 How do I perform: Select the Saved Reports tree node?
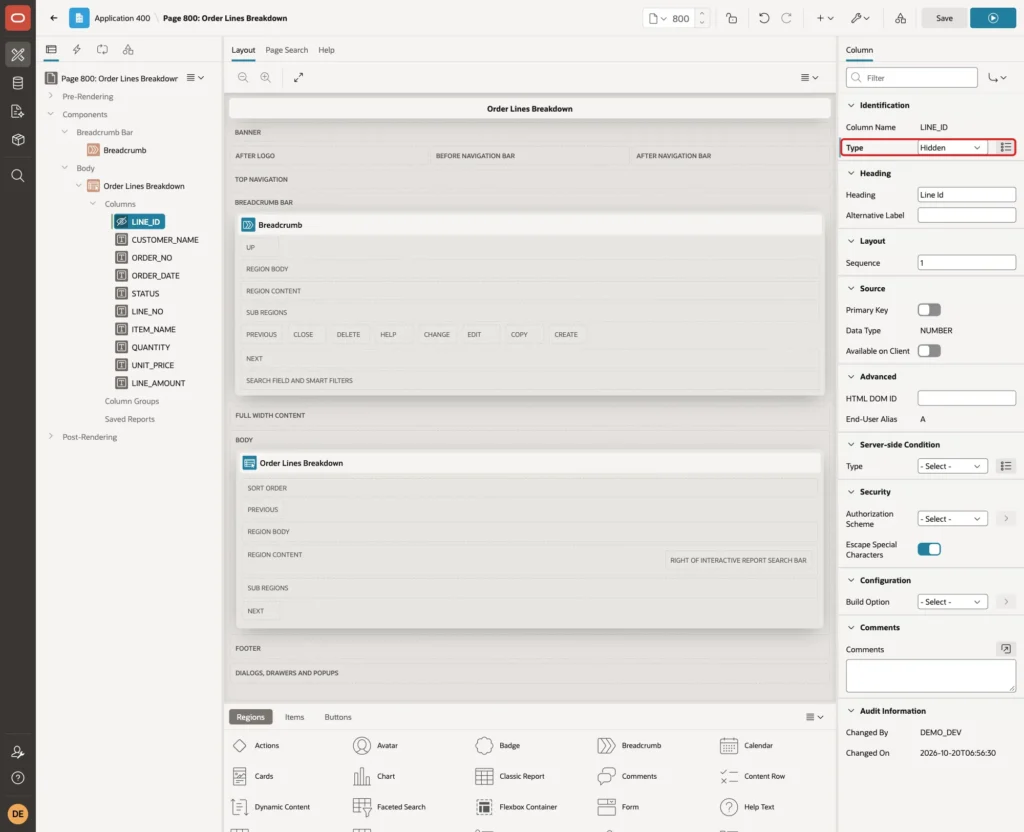coord(129,419)
